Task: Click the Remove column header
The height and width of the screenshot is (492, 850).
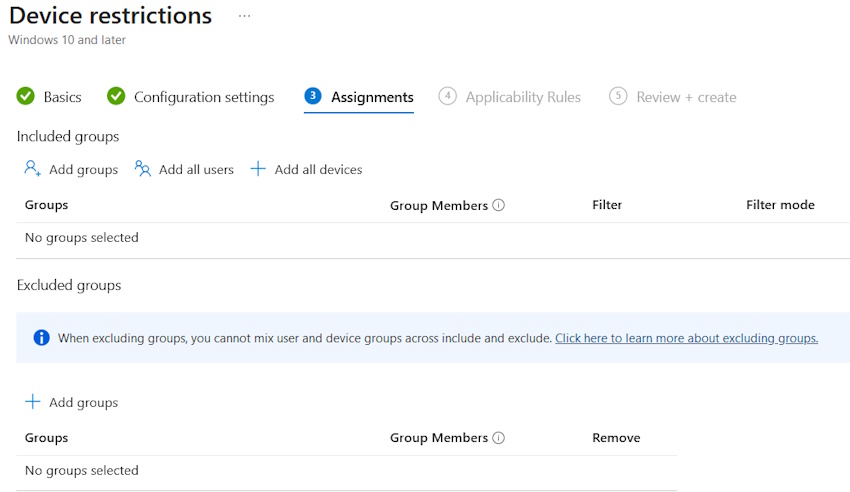Action: [616, 438]
